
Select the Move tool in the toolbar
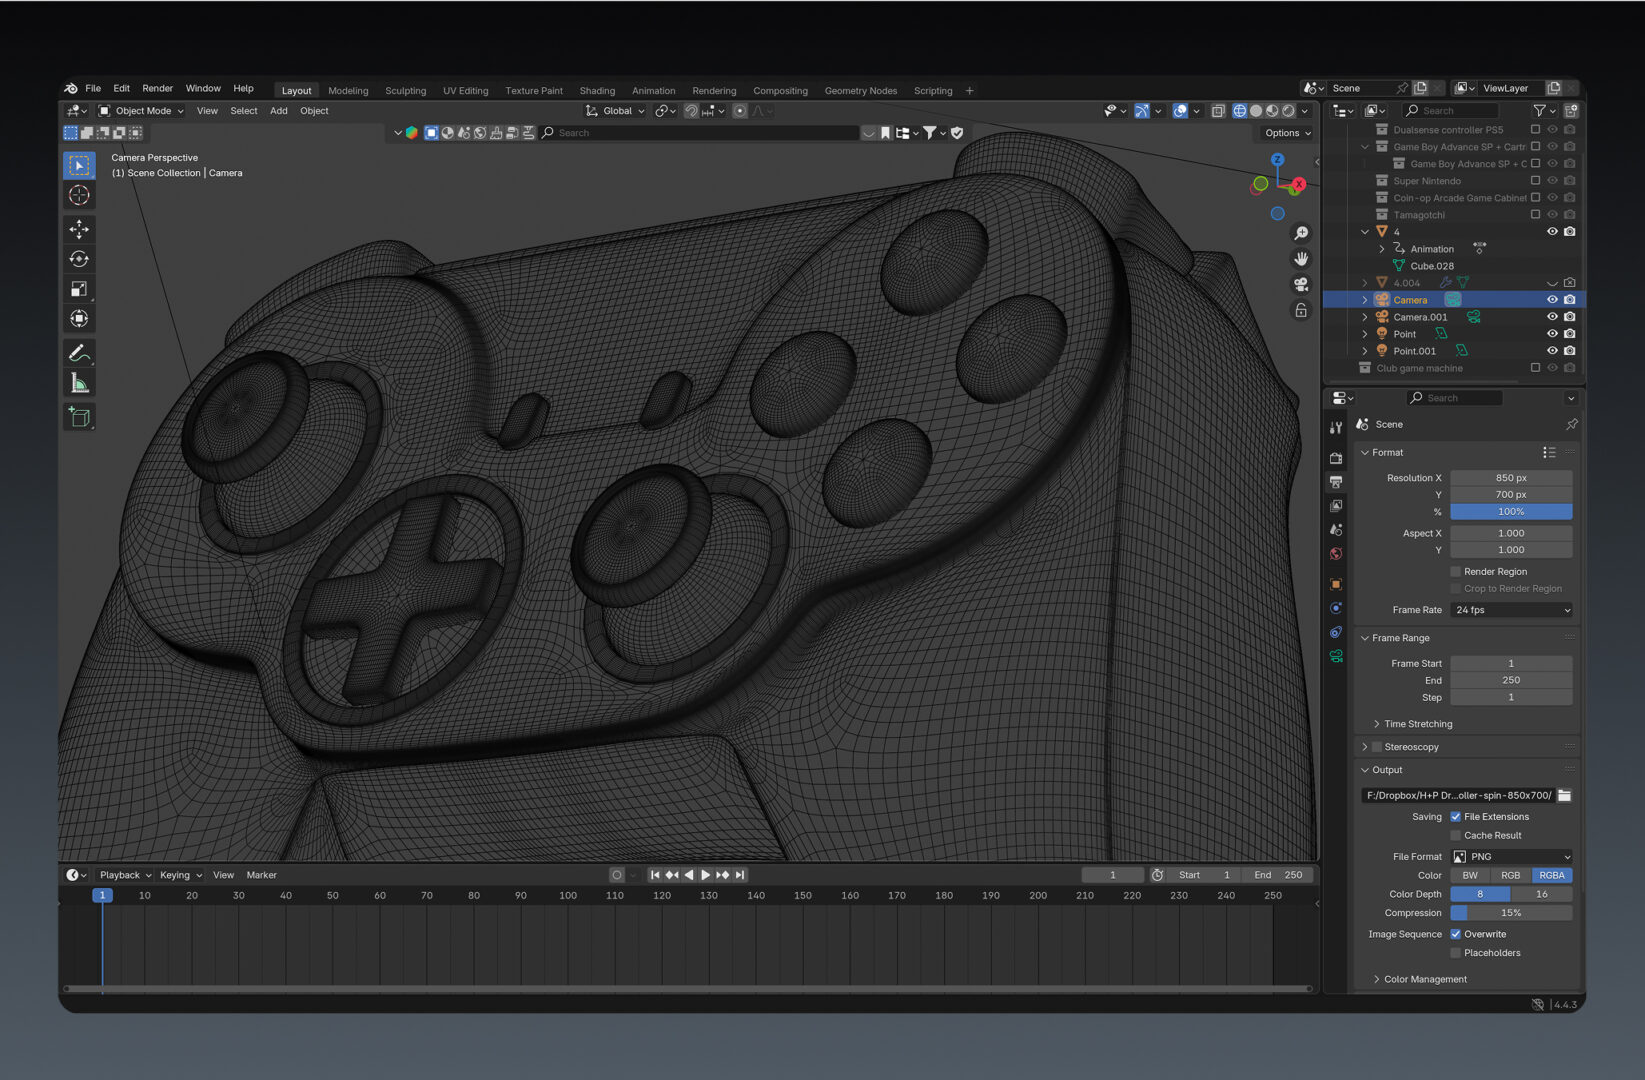[79, 229]
